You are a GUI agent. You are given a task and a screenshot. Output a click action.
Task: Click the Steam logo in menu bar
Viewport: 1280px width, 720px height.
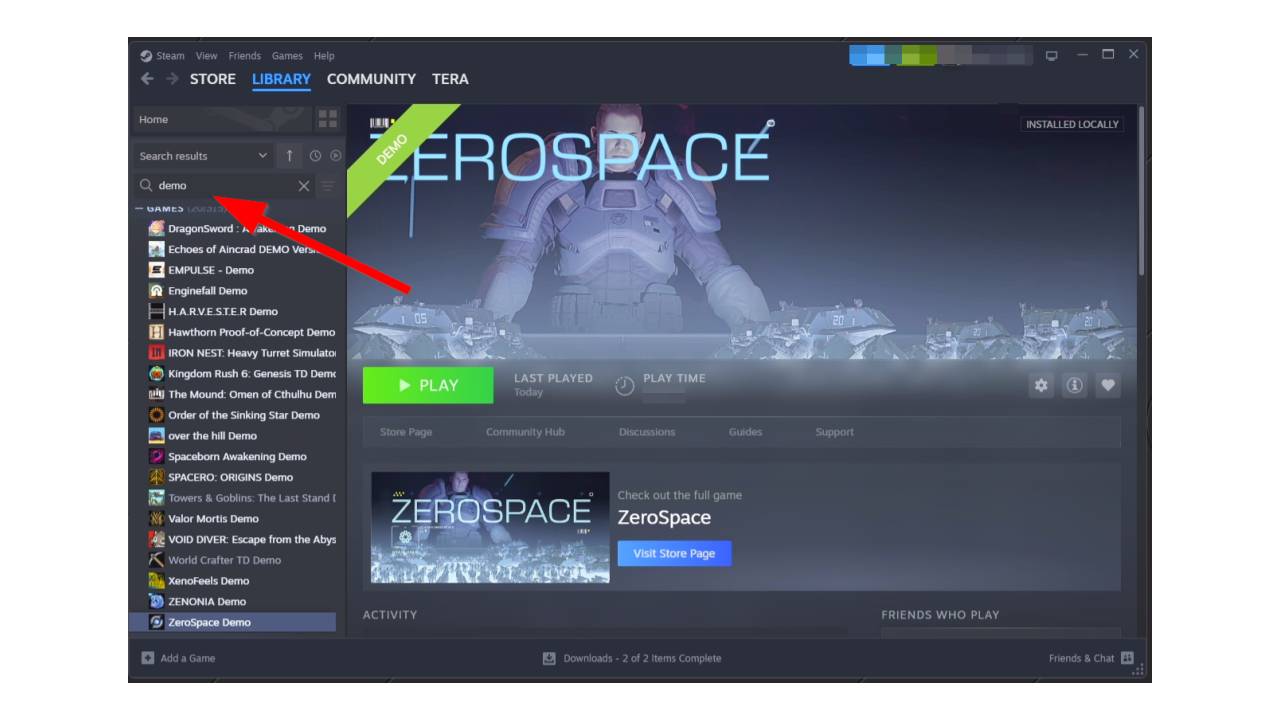(x=146, y=56)
